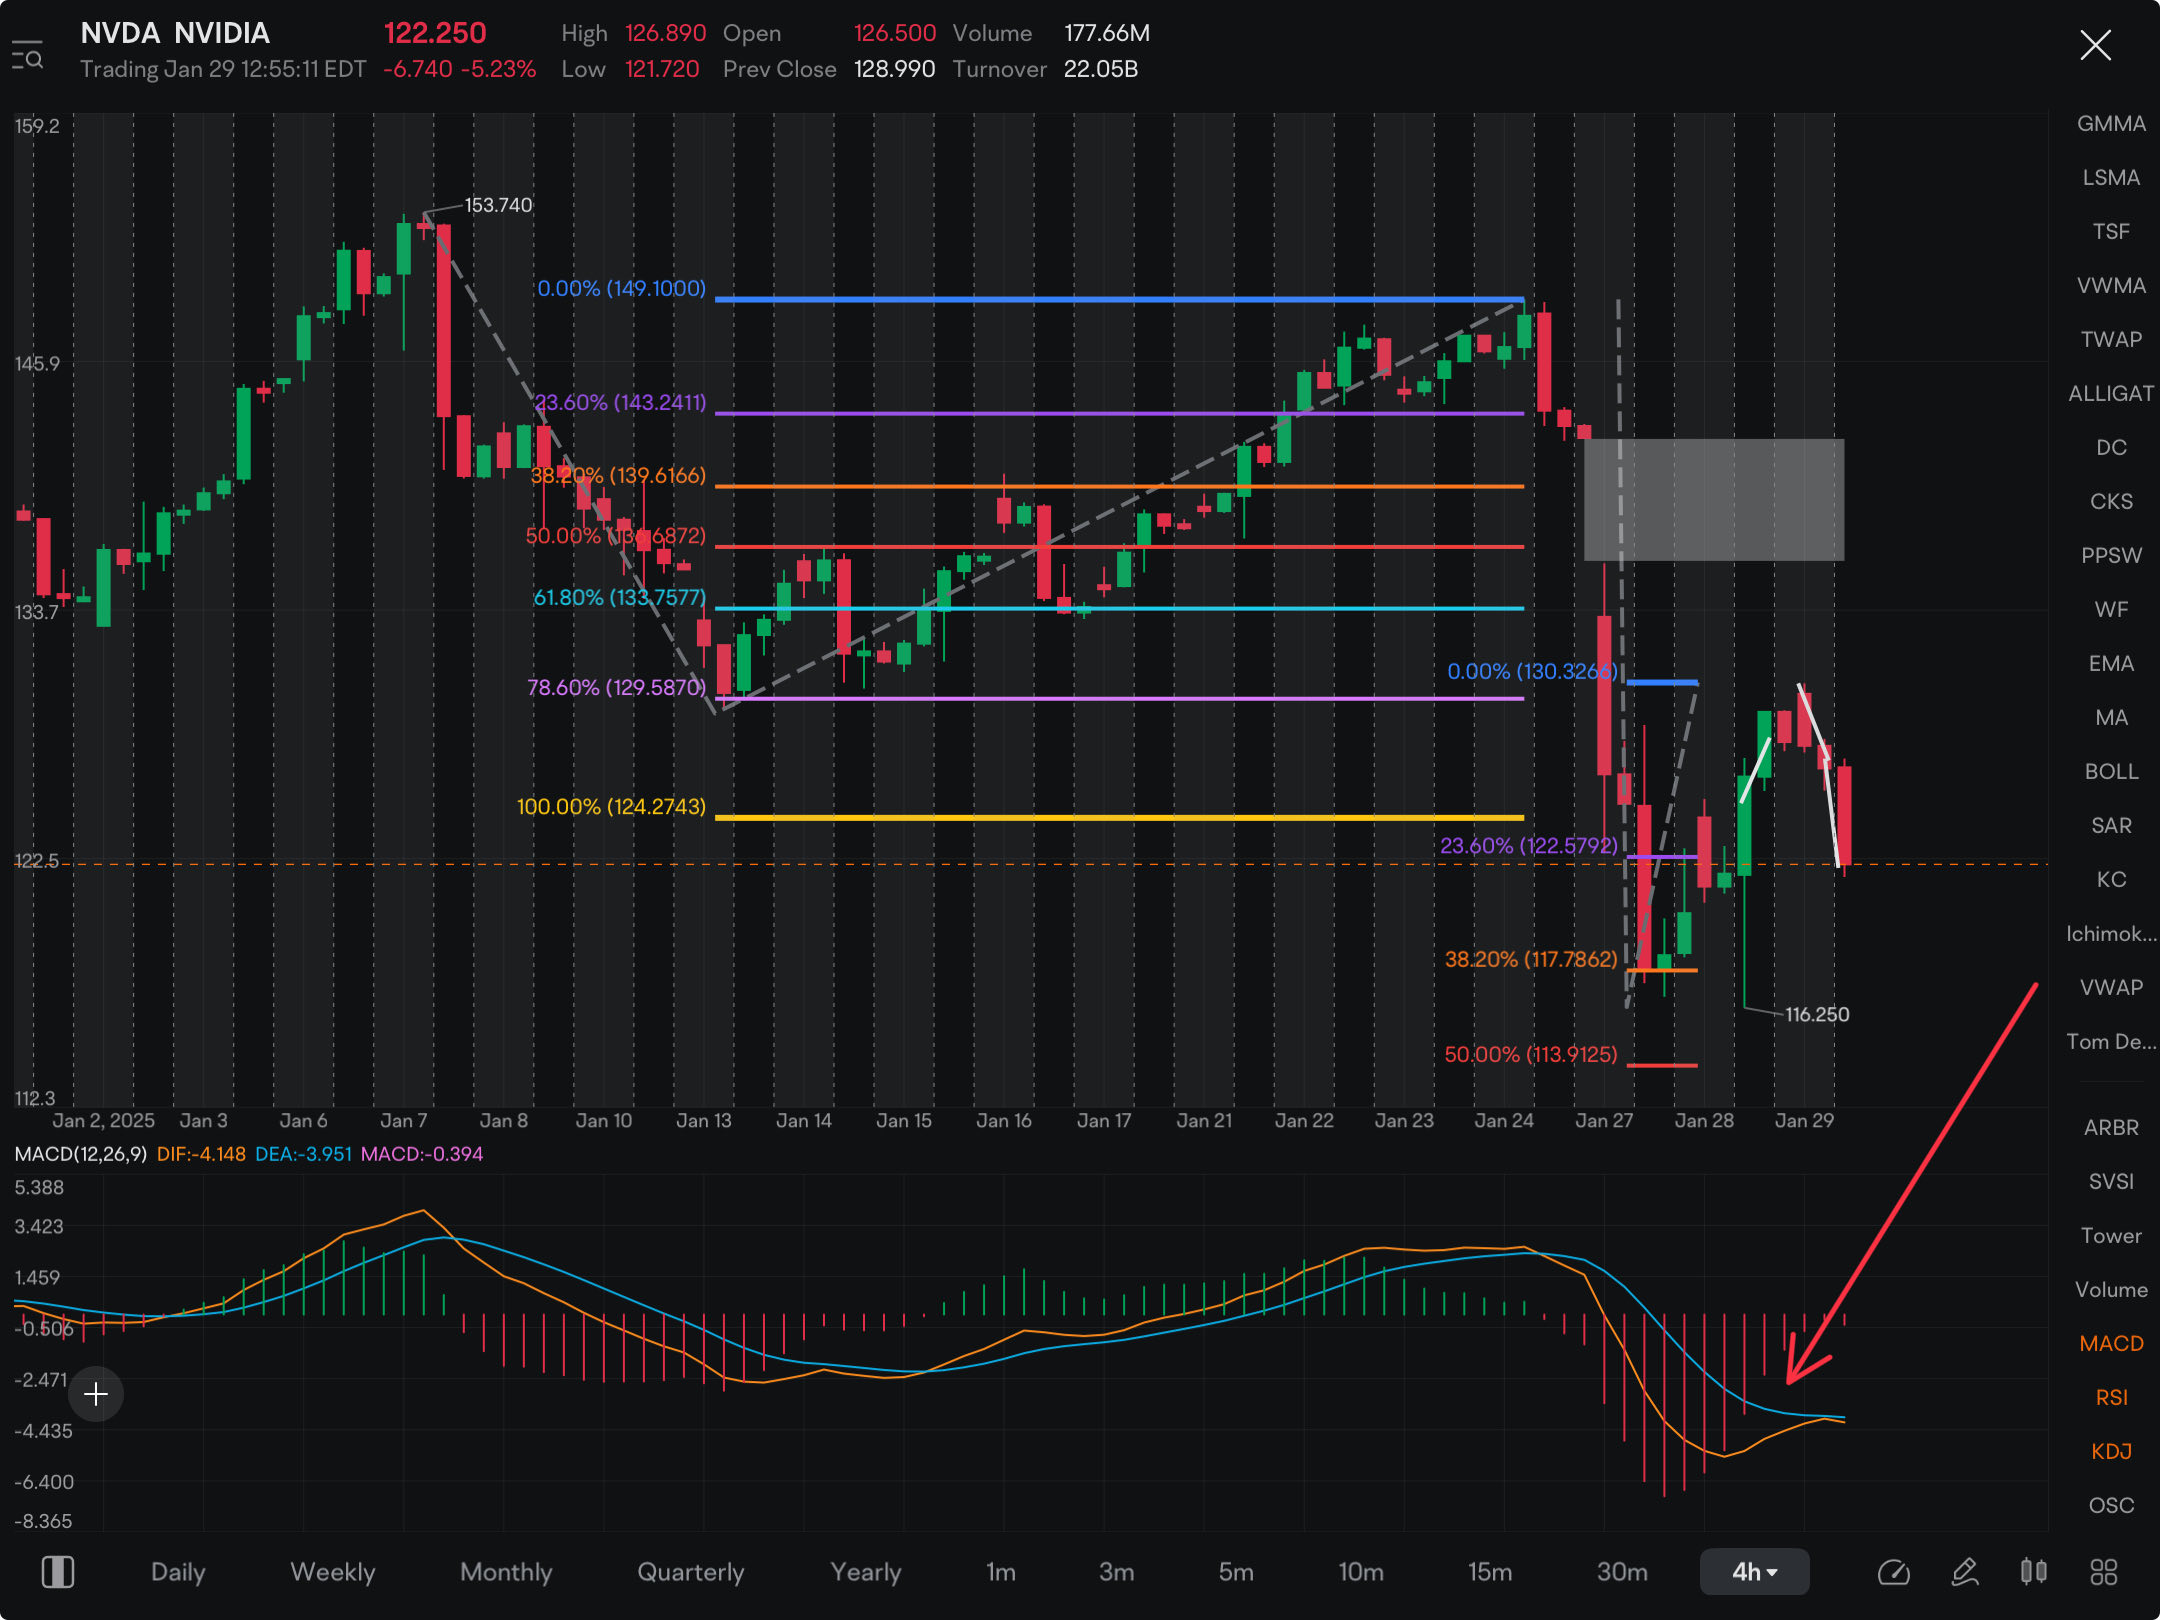The image size is (2160, 1620).
Task: Enable the Tower sub-indicator
Action: 2111,1236
